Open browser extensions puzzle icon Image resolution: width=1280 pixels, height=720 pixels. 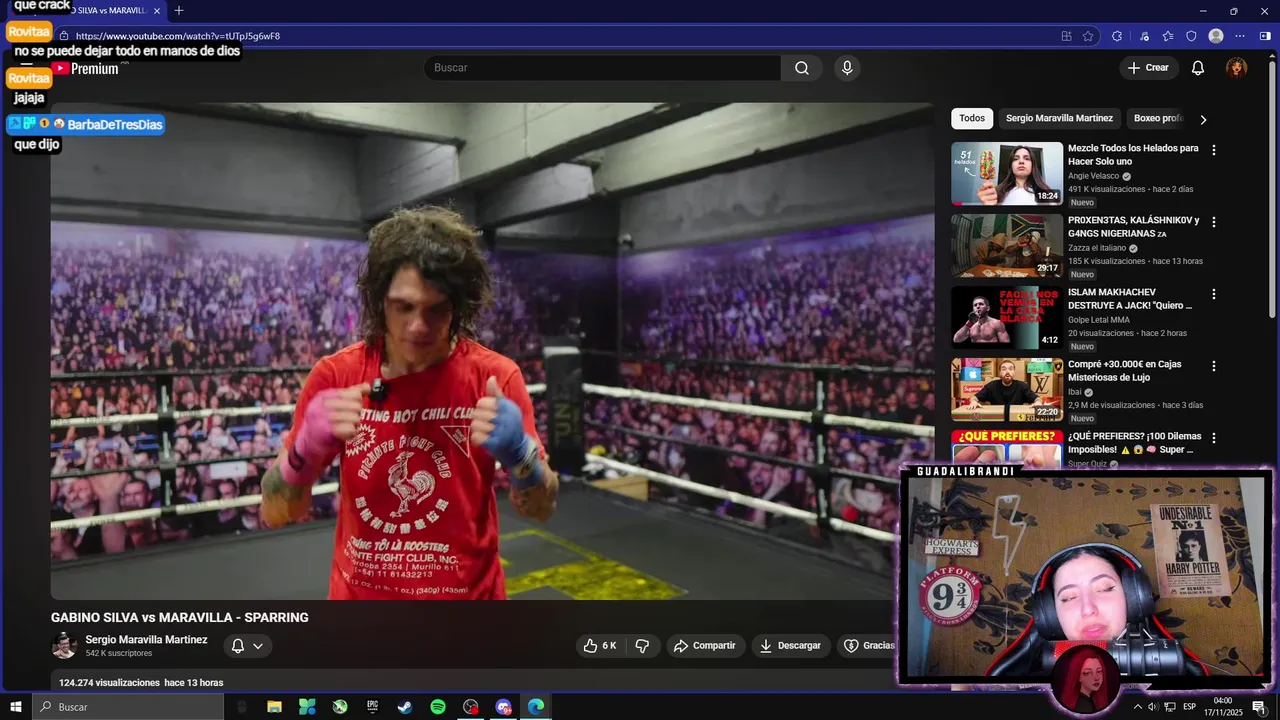click(1117, 36)
